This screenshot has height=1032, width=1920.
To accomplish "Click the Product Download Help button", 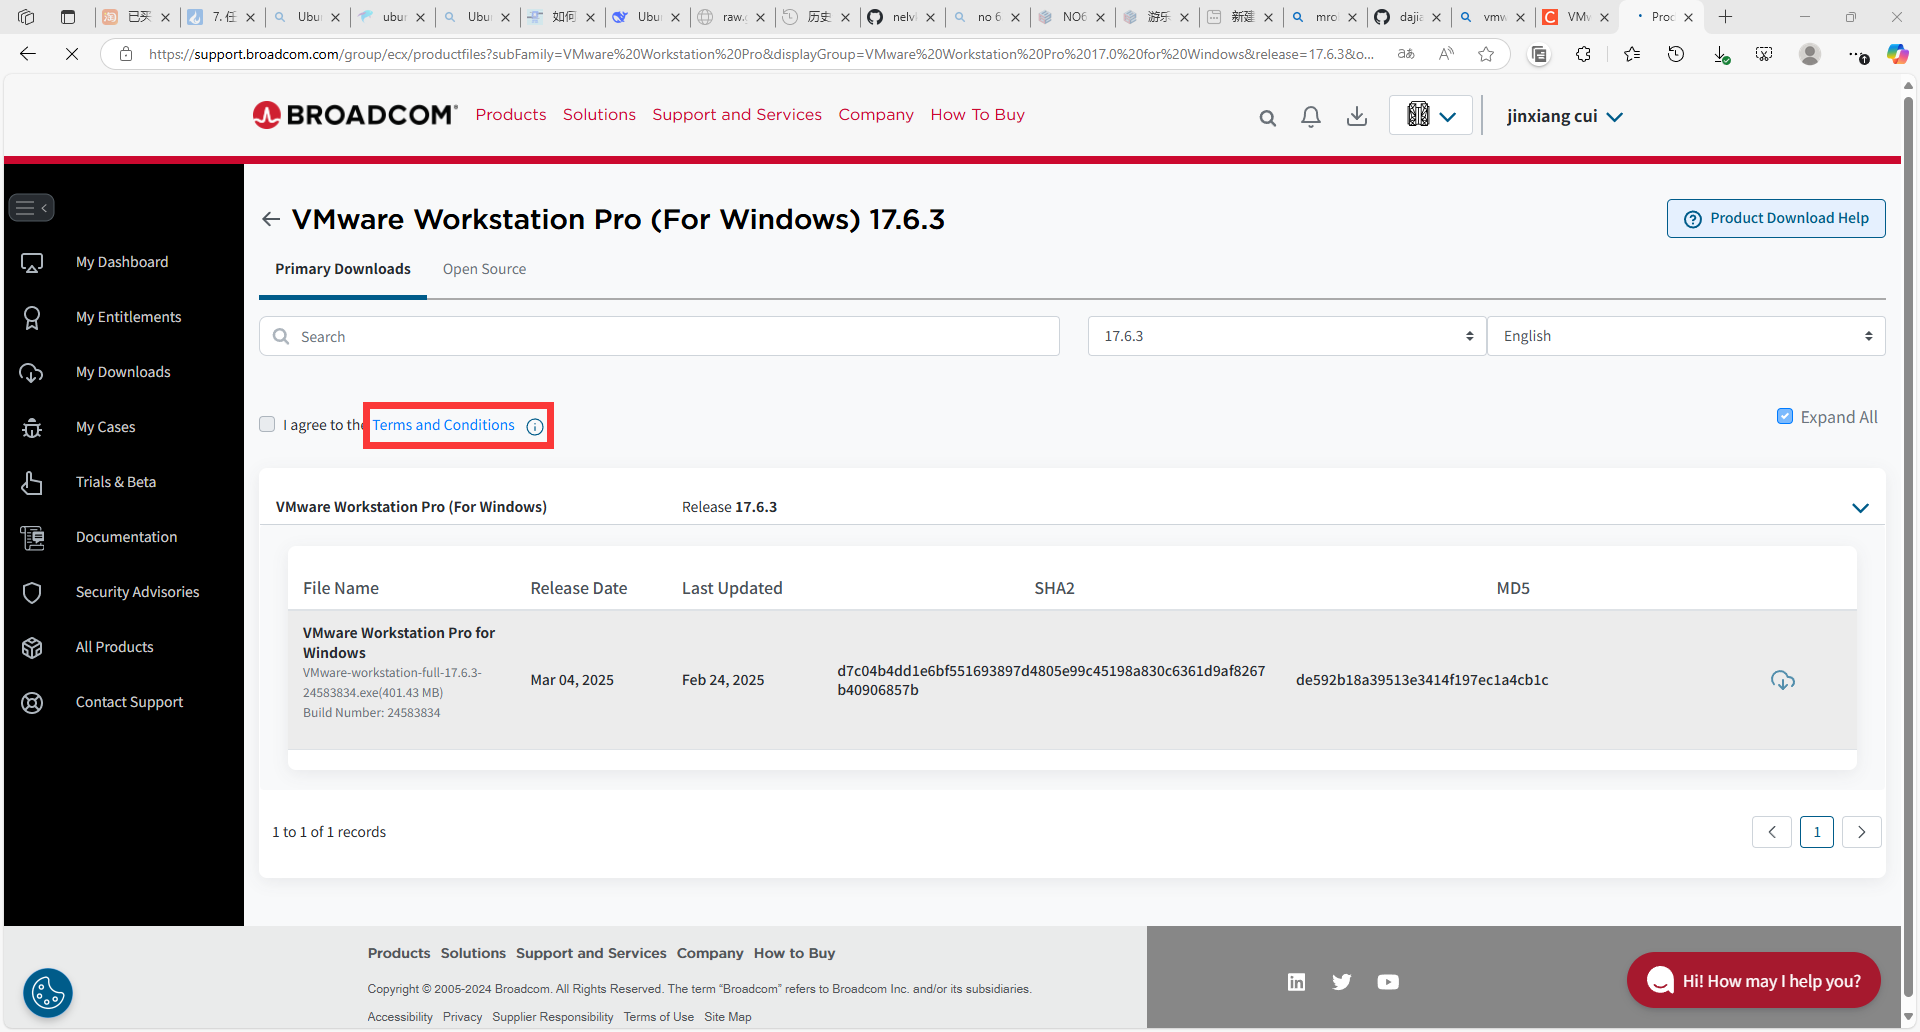I will 1776,218.
